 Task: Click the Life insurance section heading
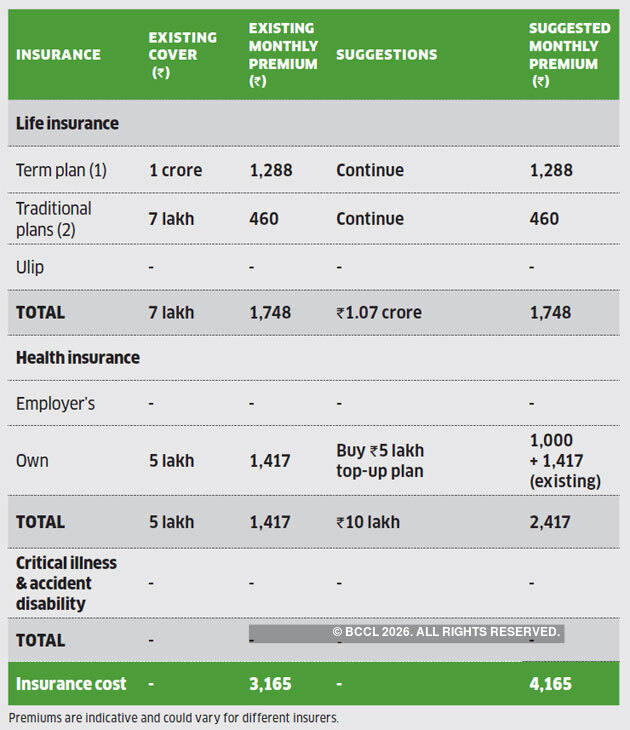coord(67,123)
